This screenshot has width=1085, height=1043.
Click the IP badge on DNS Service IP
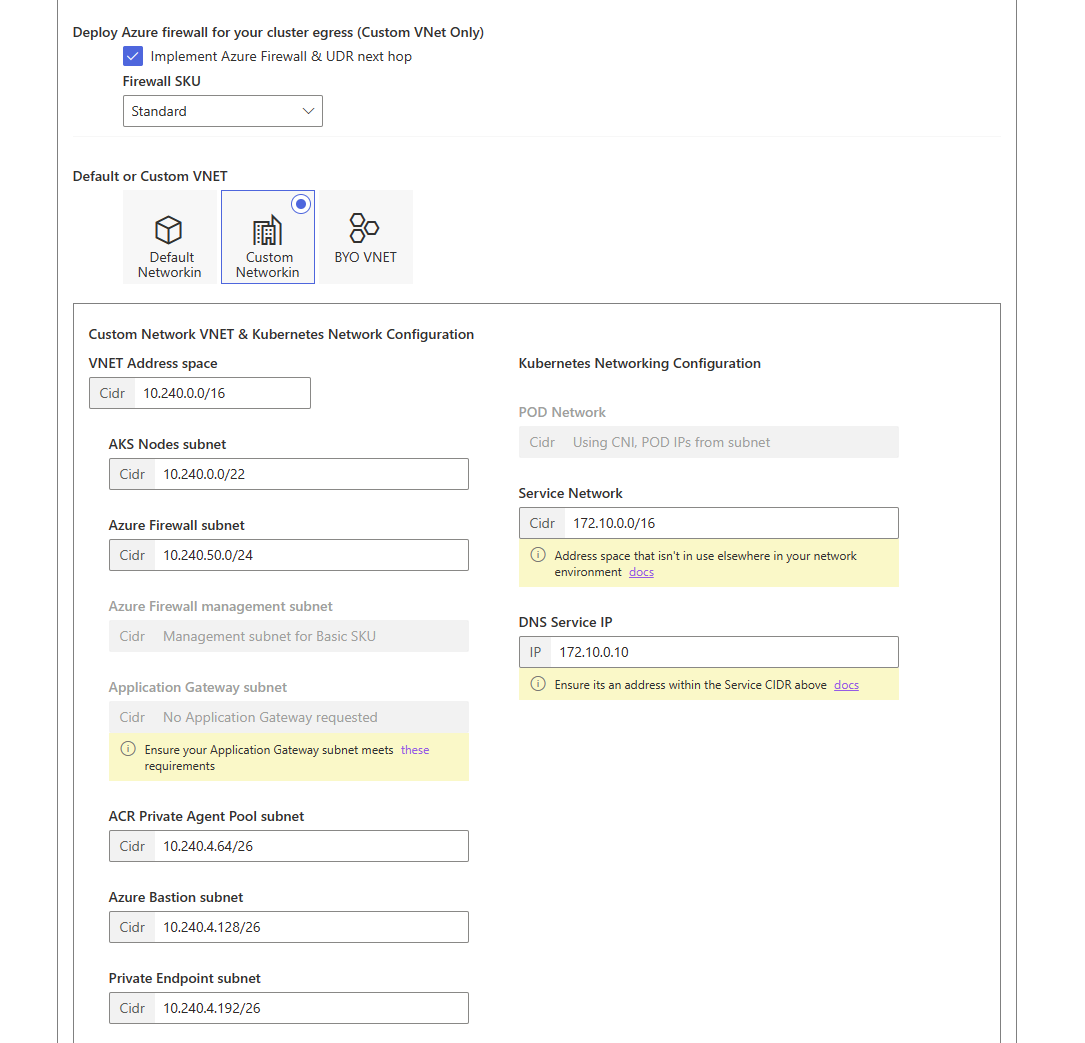tap(535, 652)
